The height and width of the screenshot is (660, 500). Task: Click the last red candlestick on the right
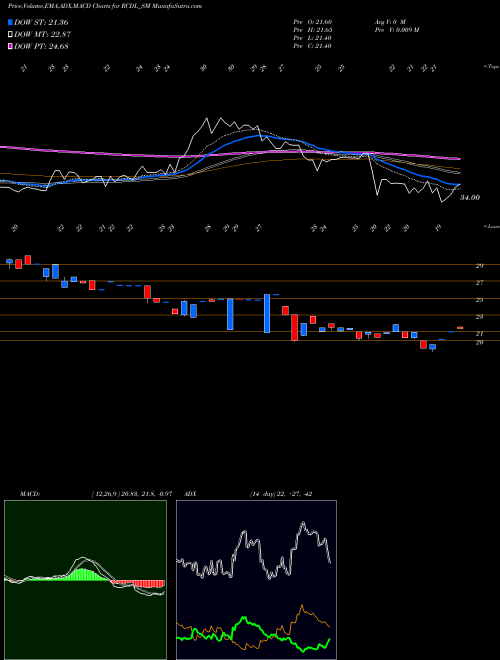[460, 327]
